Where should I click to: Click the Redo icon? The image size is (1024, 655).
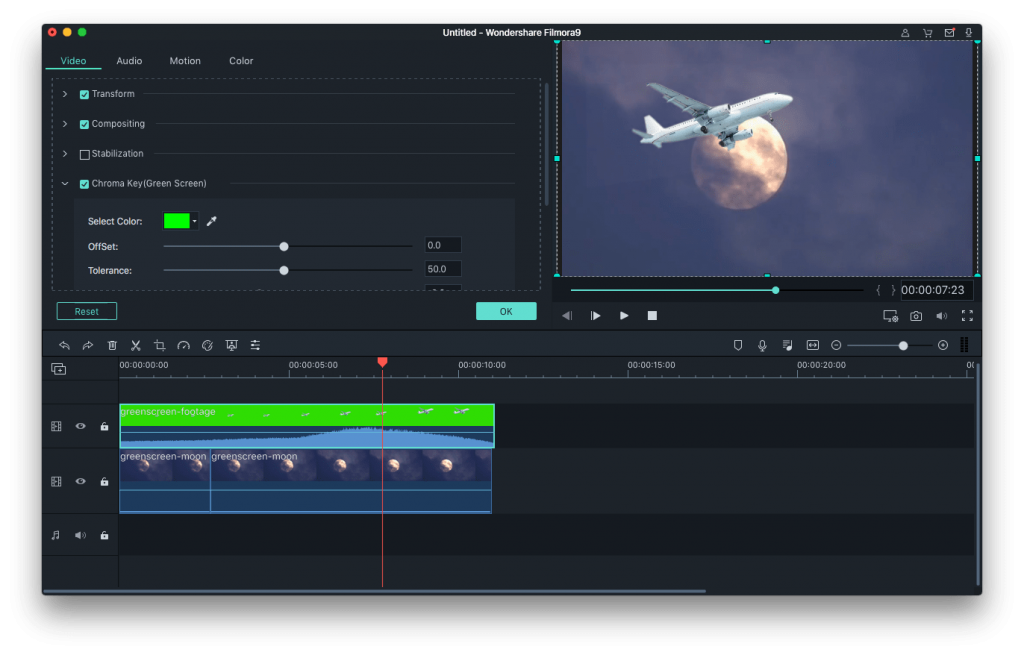tap(87, 345)
